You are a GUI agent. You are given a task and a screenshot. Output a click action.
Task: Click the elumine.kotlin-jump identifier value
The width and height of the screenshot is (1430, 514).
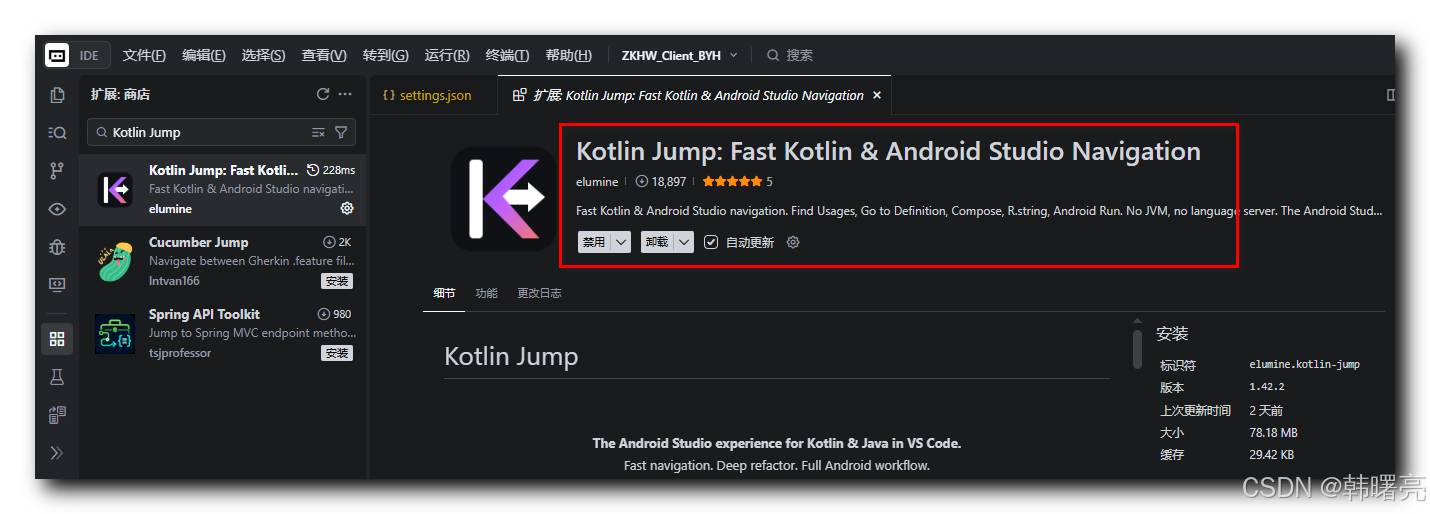click(1304, 365)
